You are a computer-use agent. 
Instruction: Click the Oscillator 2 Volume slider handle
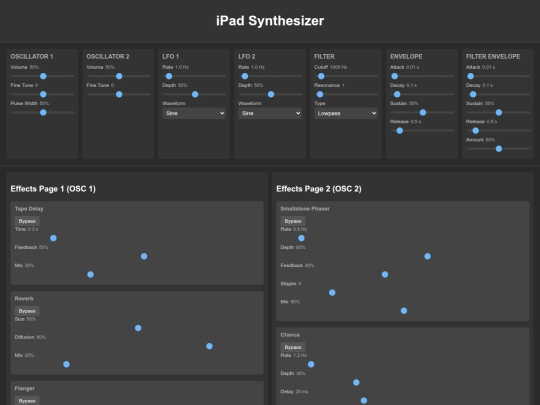point(119,76)
